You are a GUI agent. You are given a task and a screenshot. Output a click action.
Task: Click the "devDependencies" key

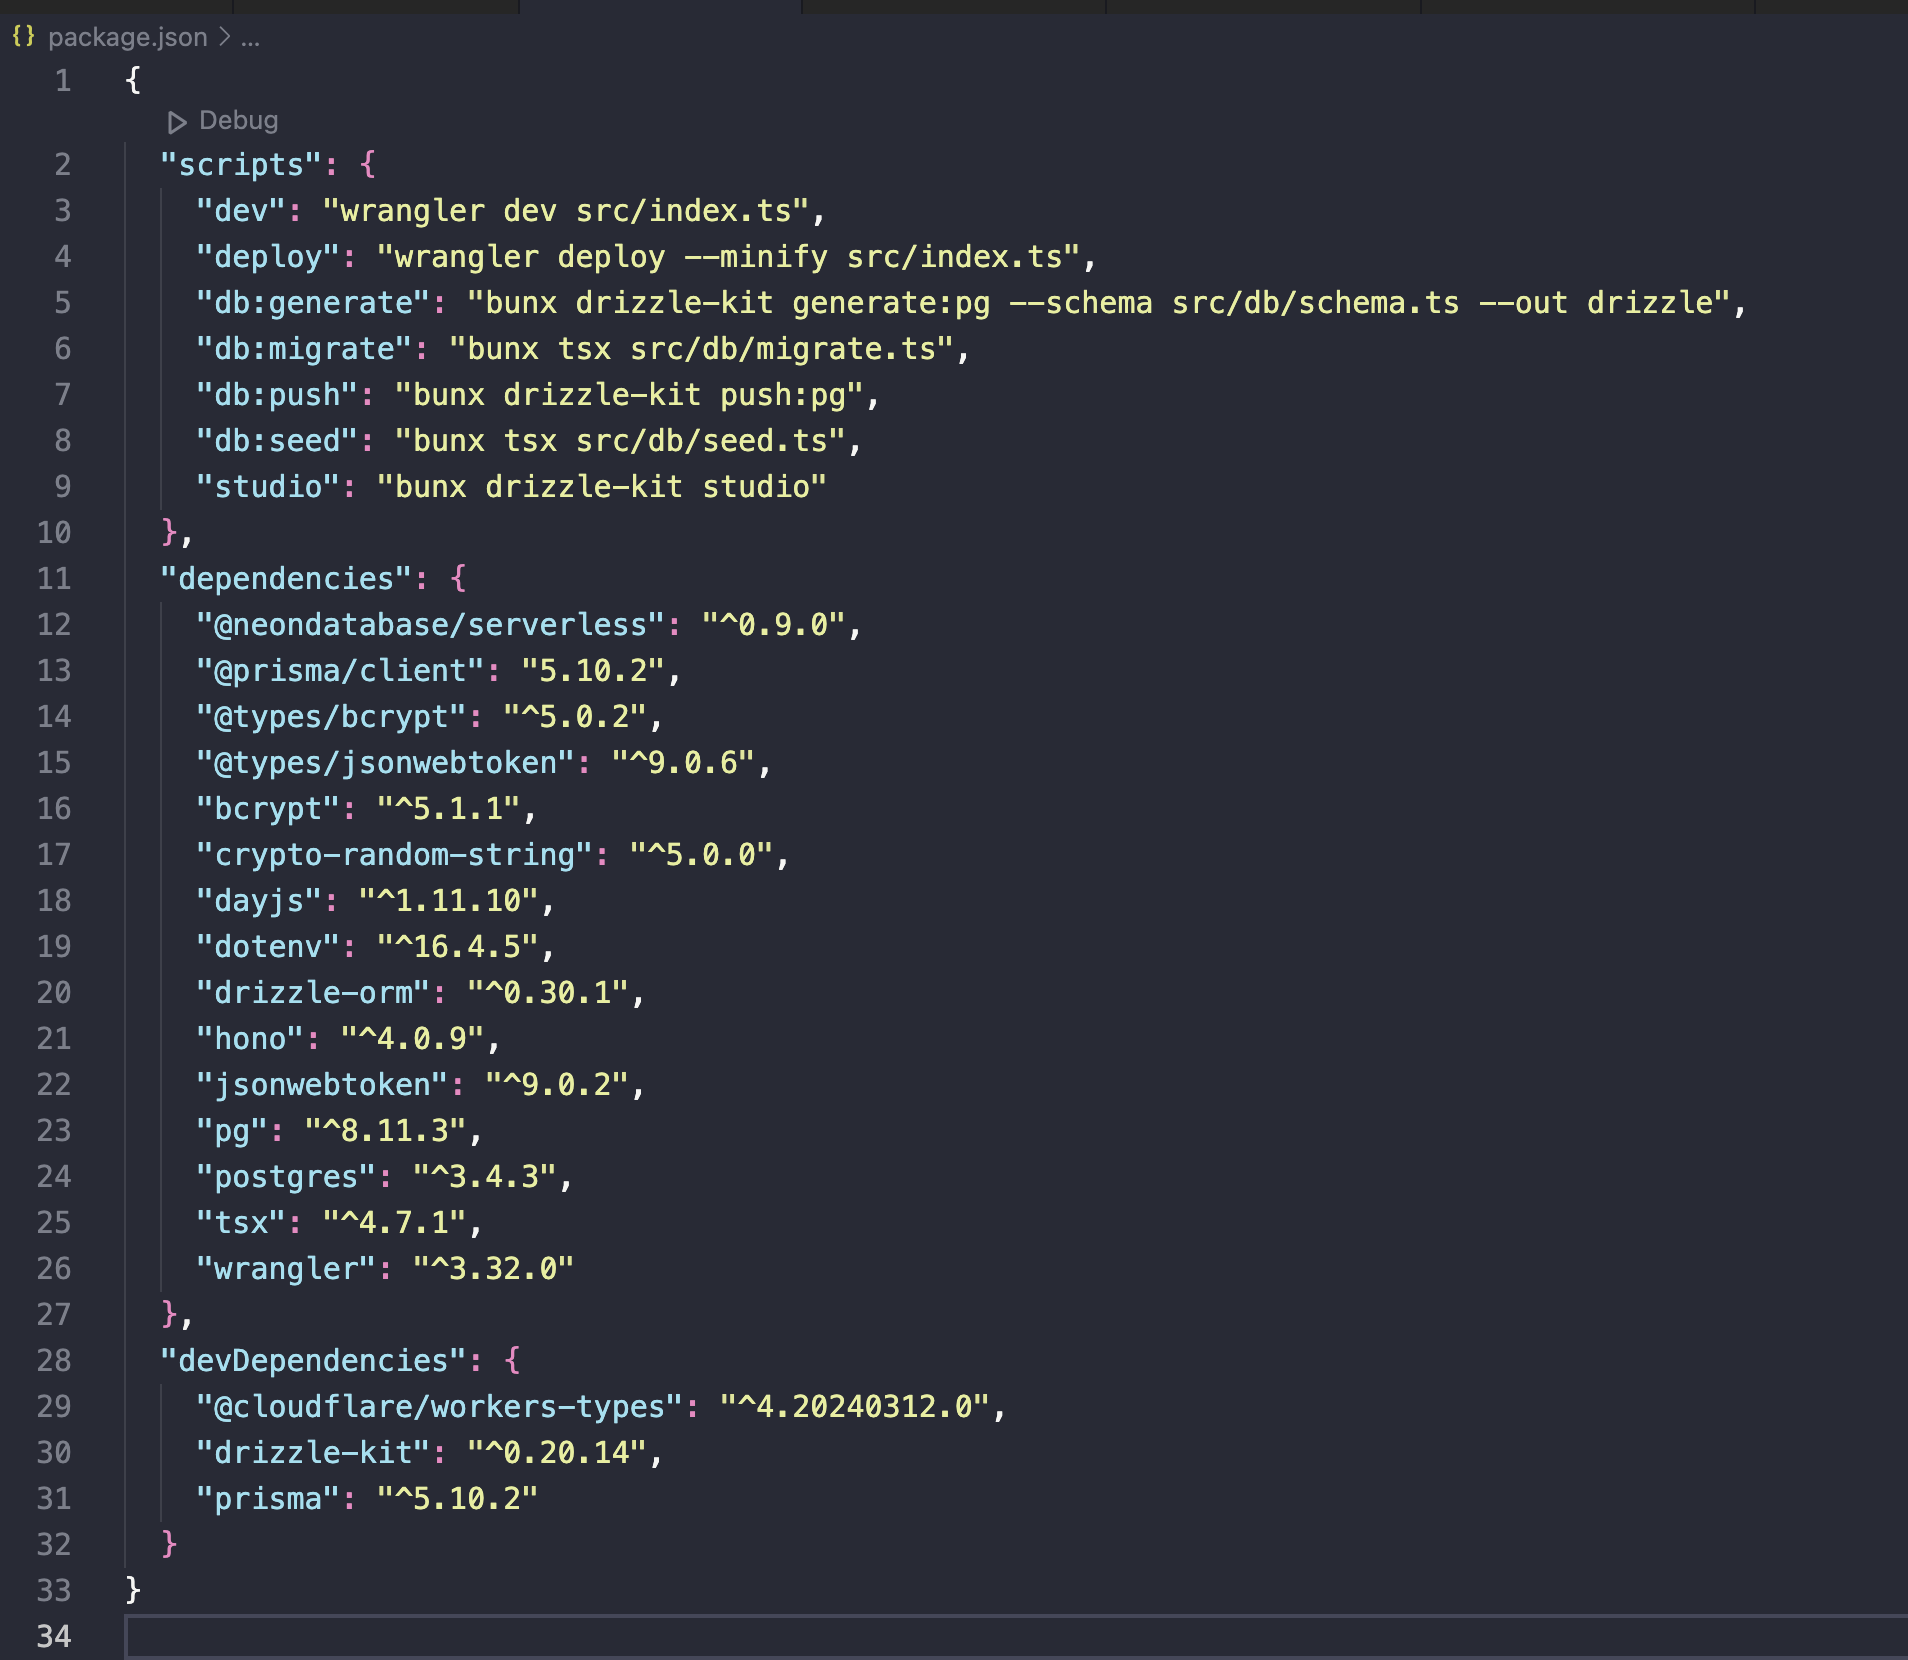313,1361
